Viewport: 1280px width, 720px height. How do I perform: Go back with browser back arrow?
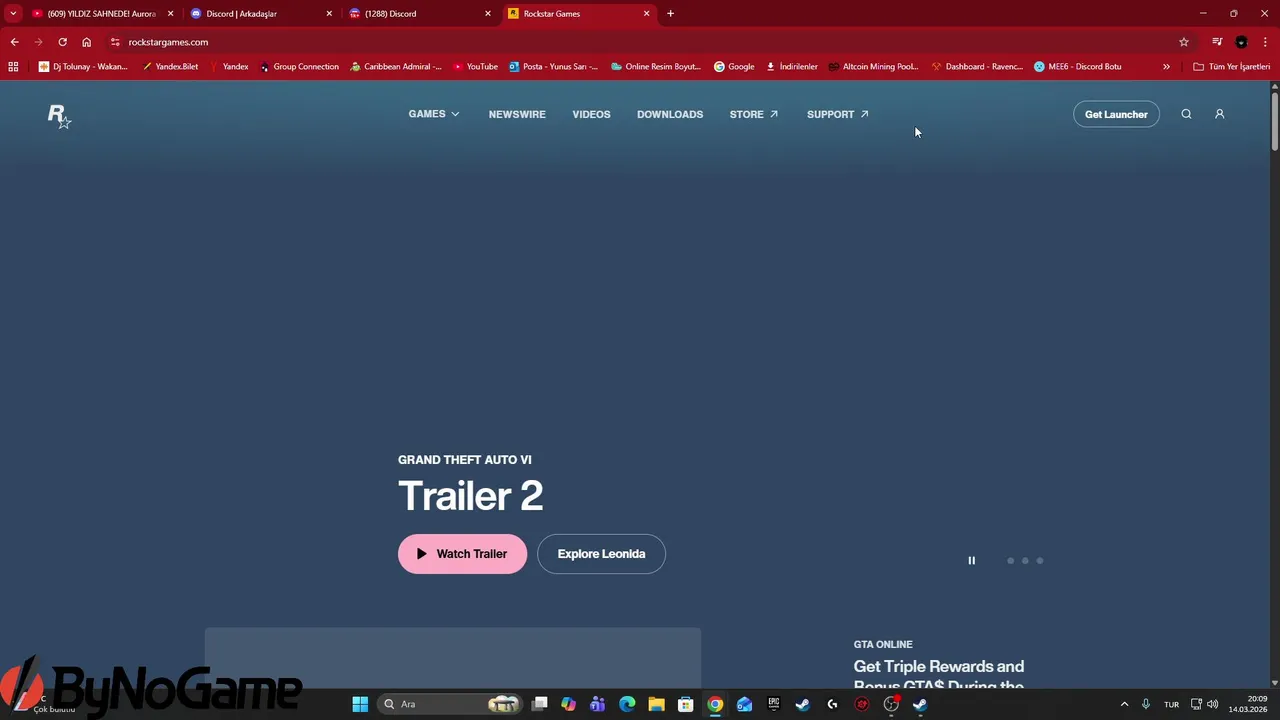(x=14, y=42)
